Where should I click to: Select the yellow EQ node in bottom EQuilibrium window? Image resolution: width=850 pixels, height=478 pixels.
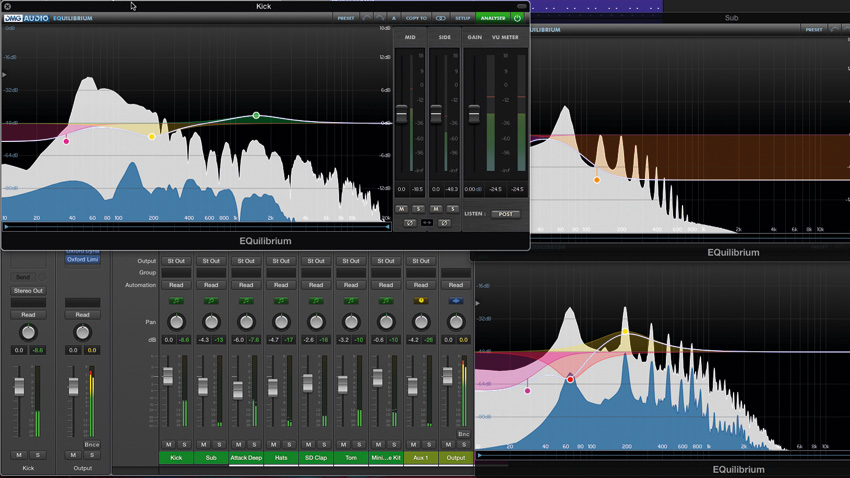(625, 331)
